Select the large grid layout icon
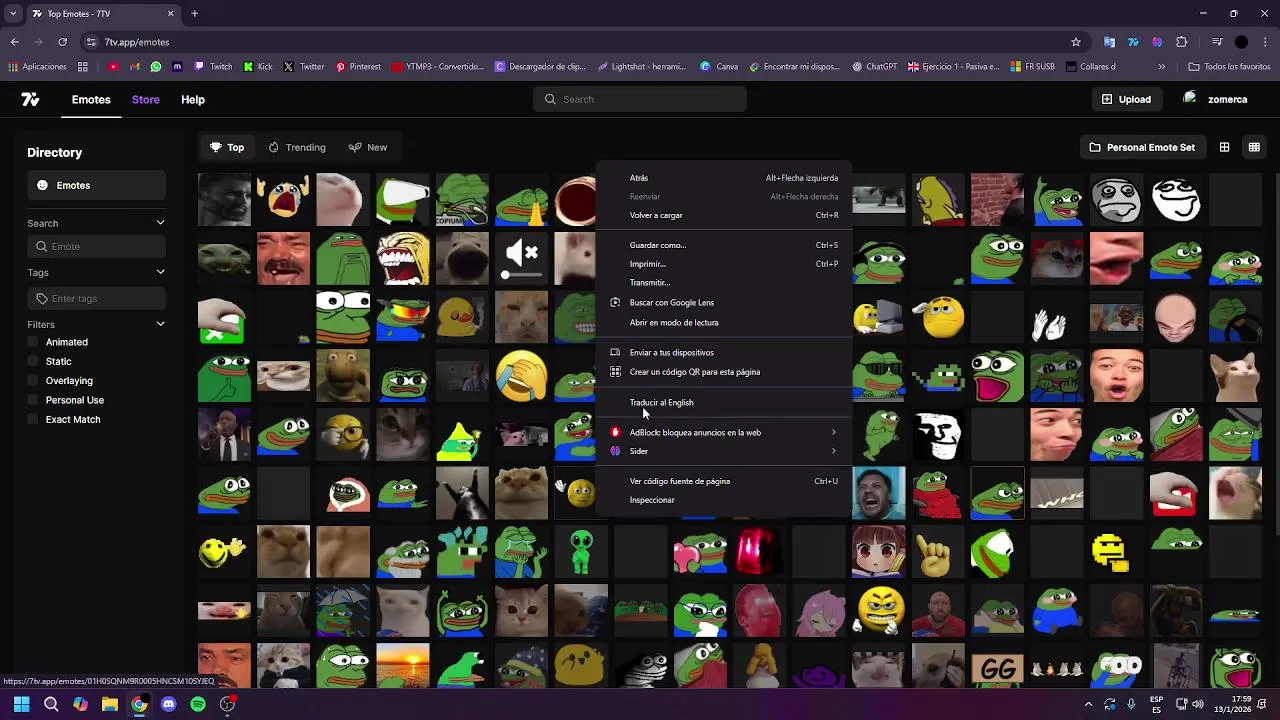Screen dimensions: 1280x720 [x=1254, y=147]
